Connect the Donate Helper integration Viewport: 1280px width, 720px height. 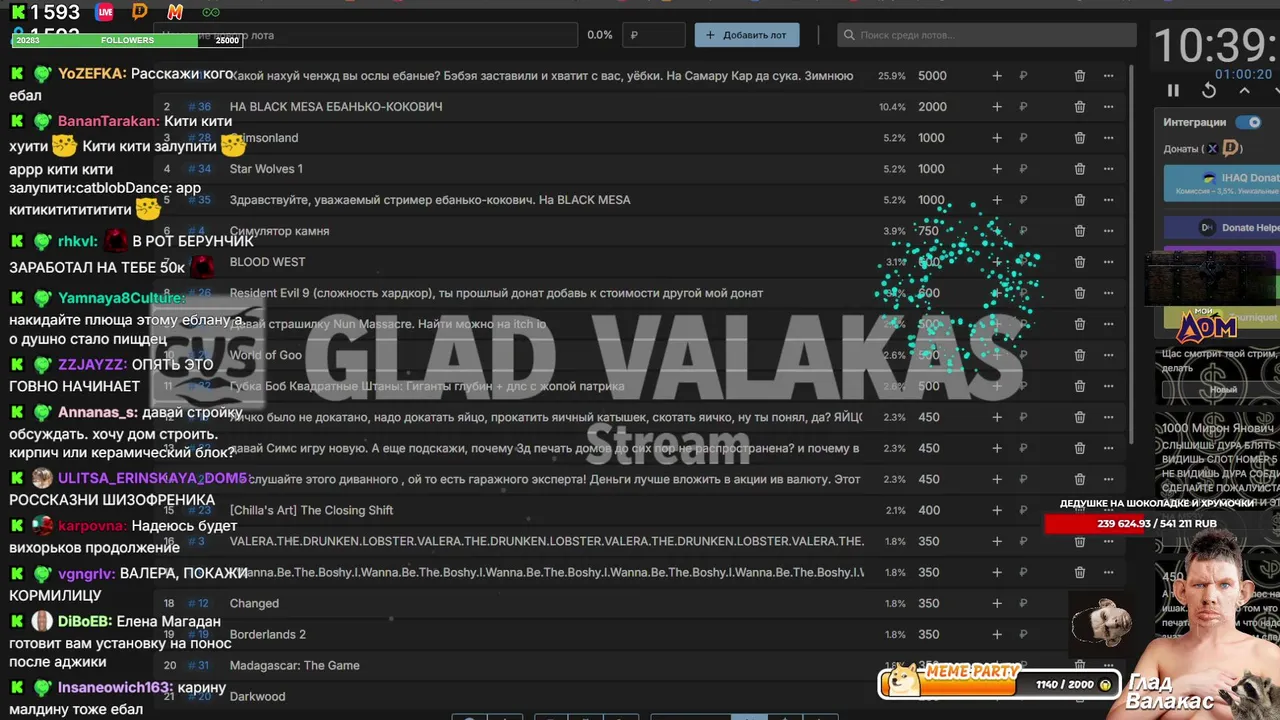tap(1222, 227)
